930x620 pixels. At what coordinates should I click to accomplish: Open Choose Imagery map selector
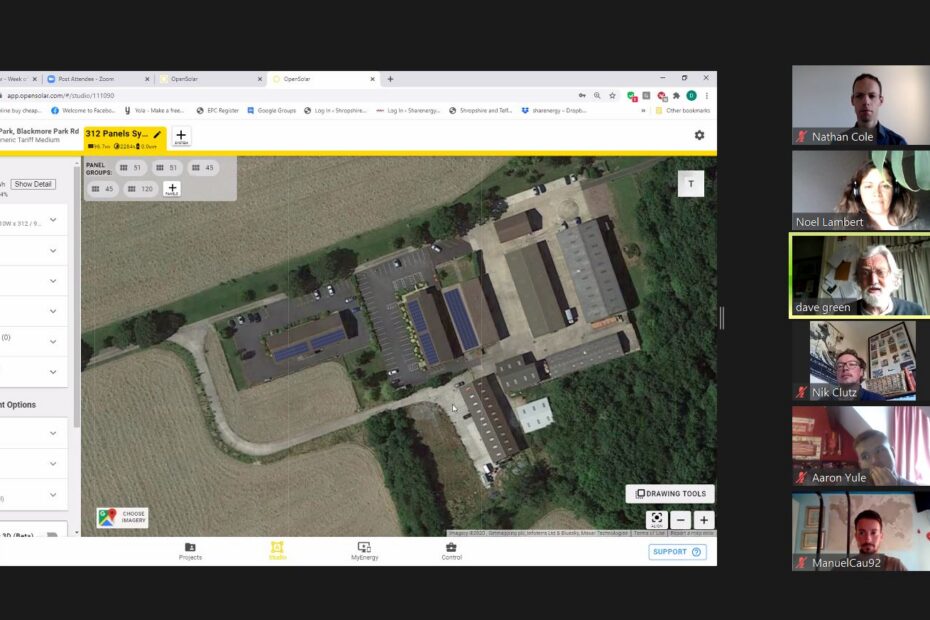coord(122,518)
